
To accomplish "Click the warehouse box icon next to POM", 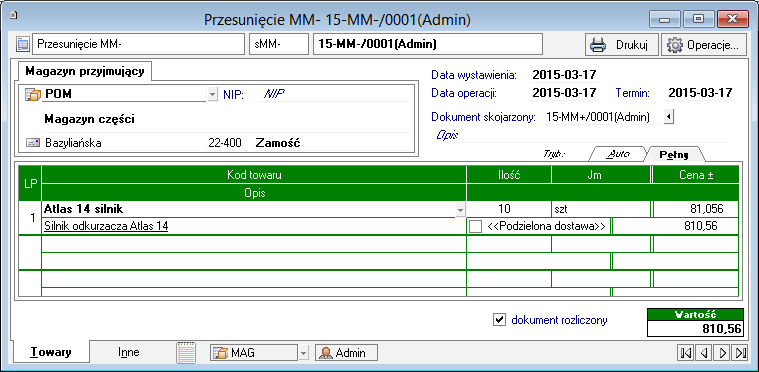I will tap(32, 94).
